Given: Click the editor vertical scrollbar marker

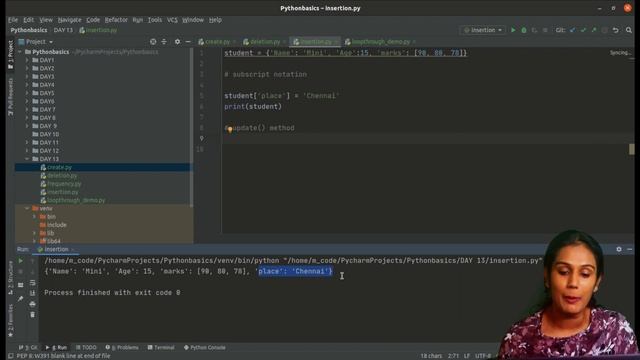Looking at the screenshot, I should coord(631,149).
